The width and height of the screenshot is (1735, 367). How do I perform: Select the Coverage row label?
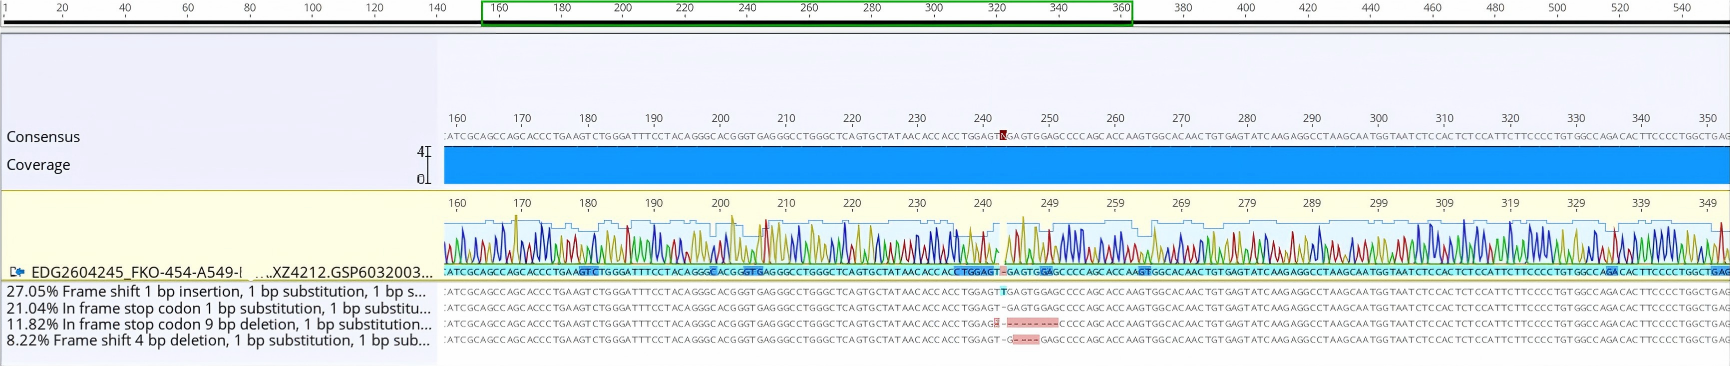click(x=38, y=165)
